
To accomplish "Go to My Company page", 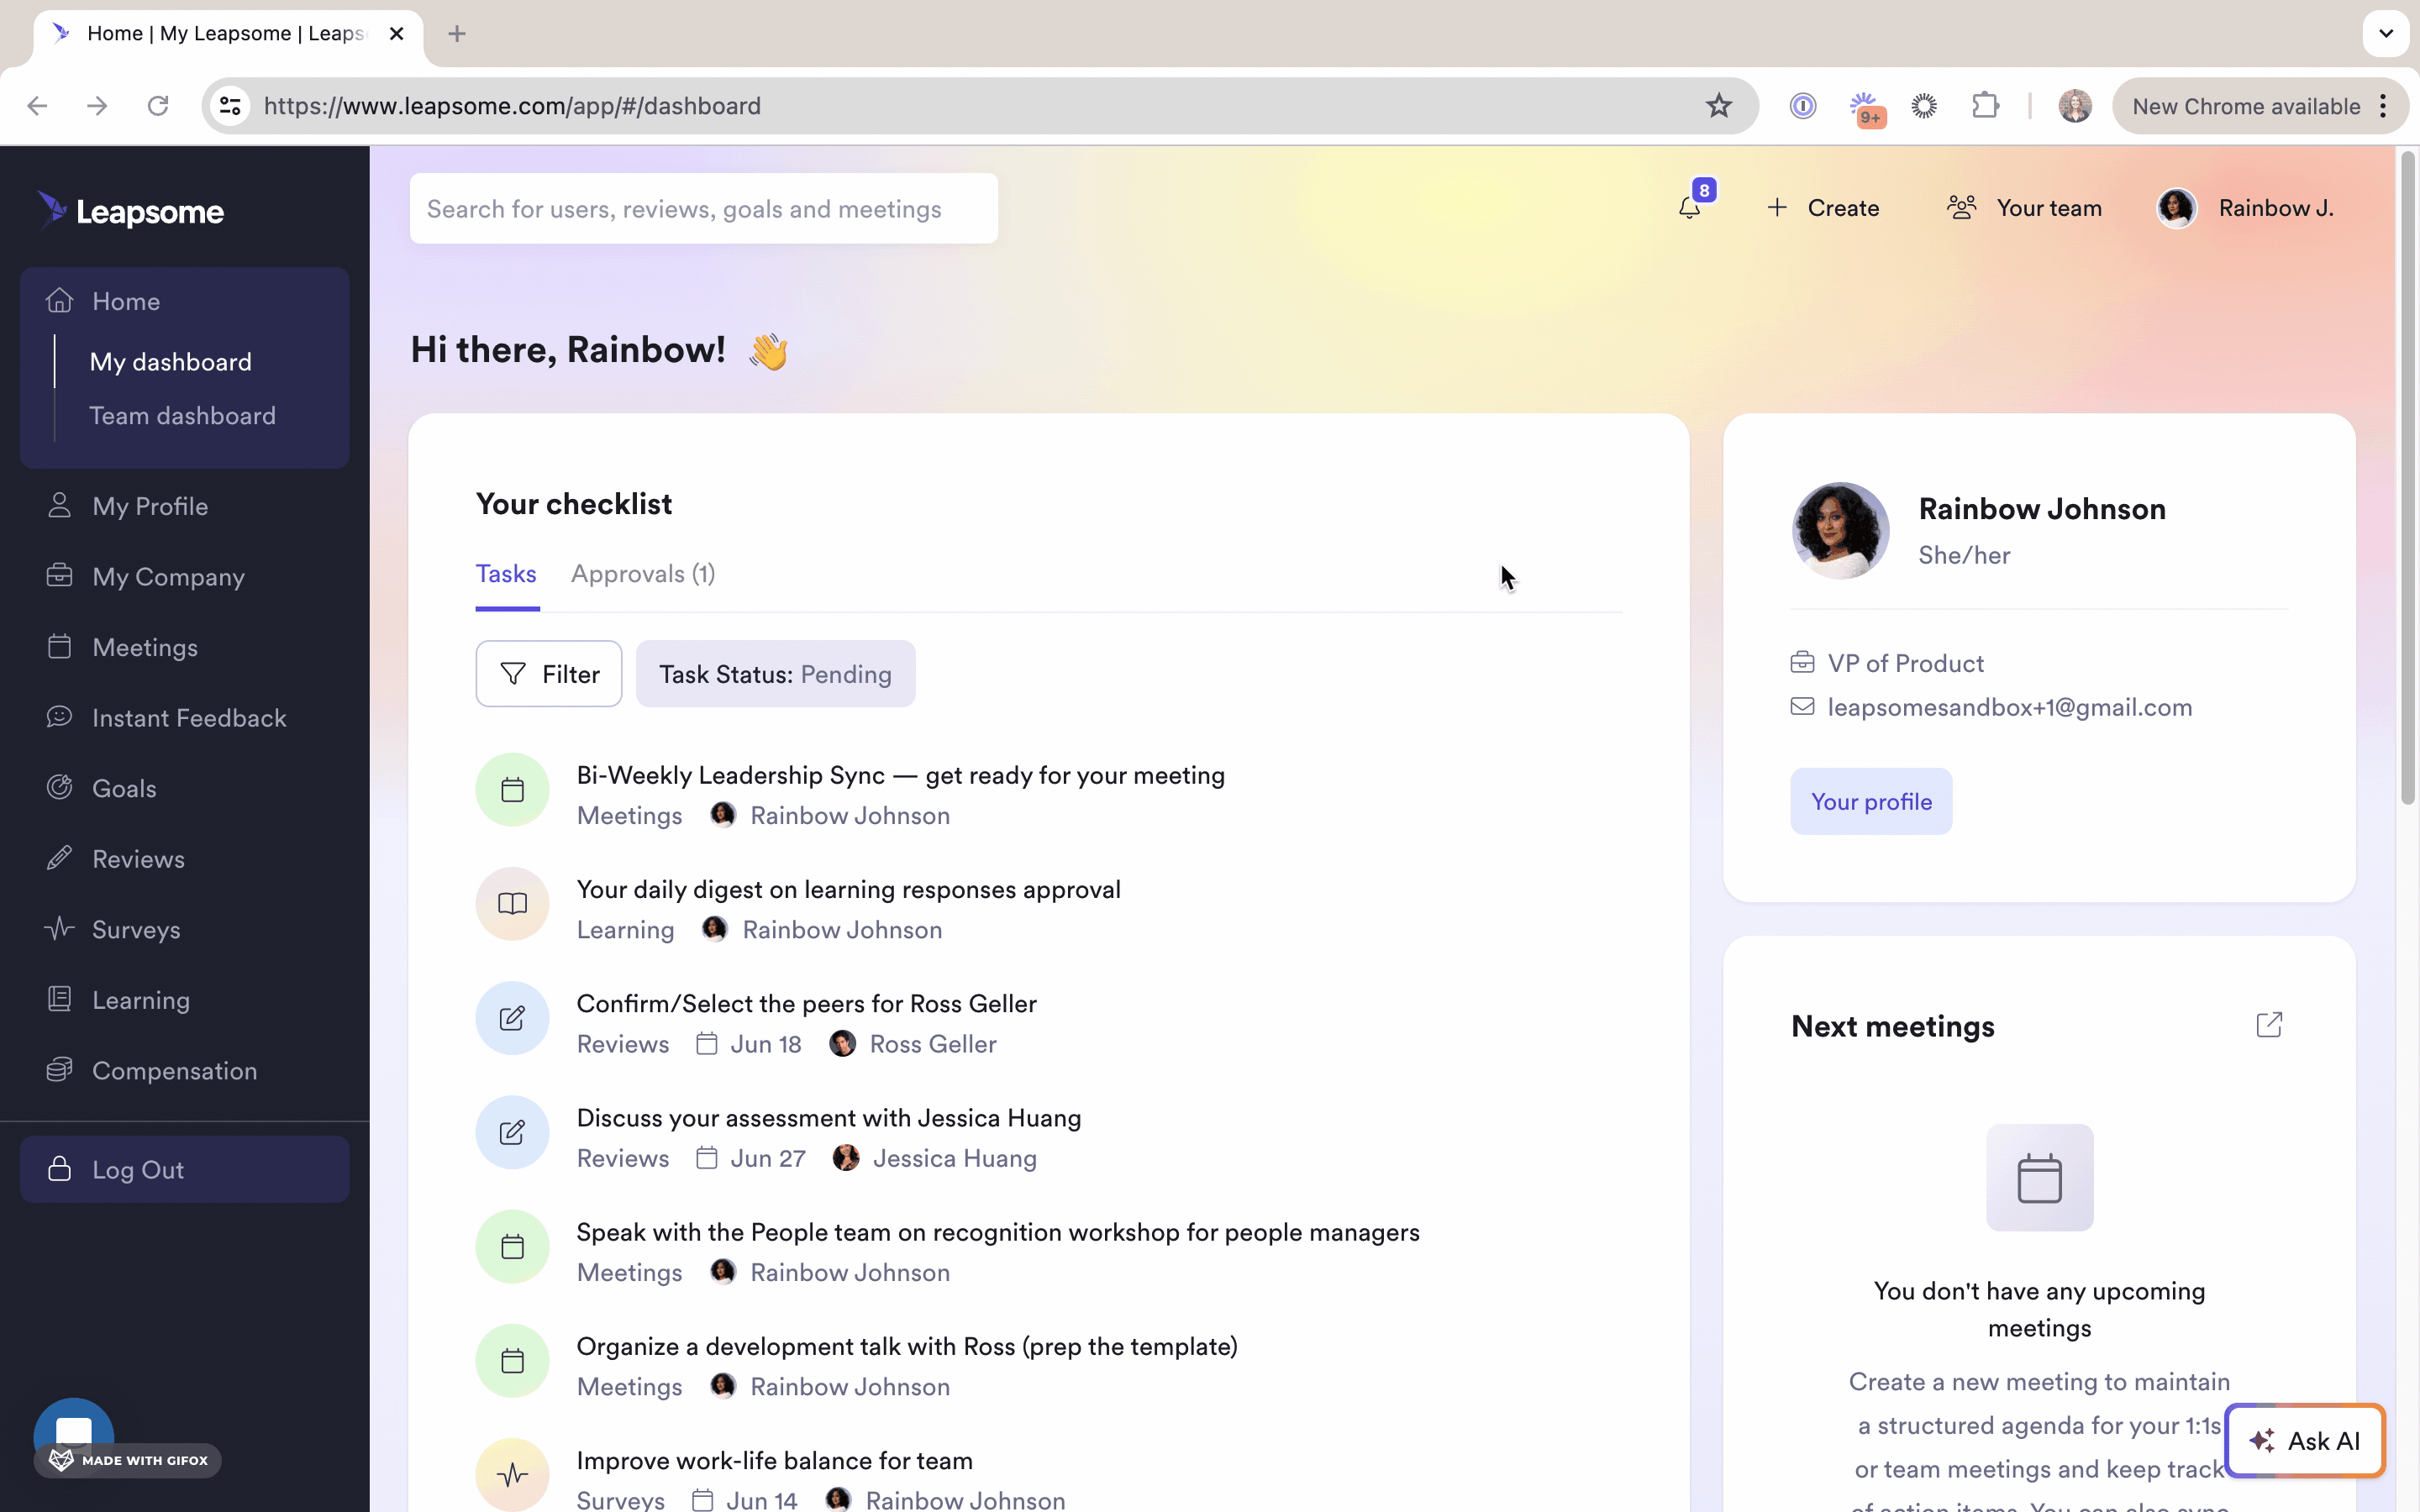I will (x=168, y=577).
